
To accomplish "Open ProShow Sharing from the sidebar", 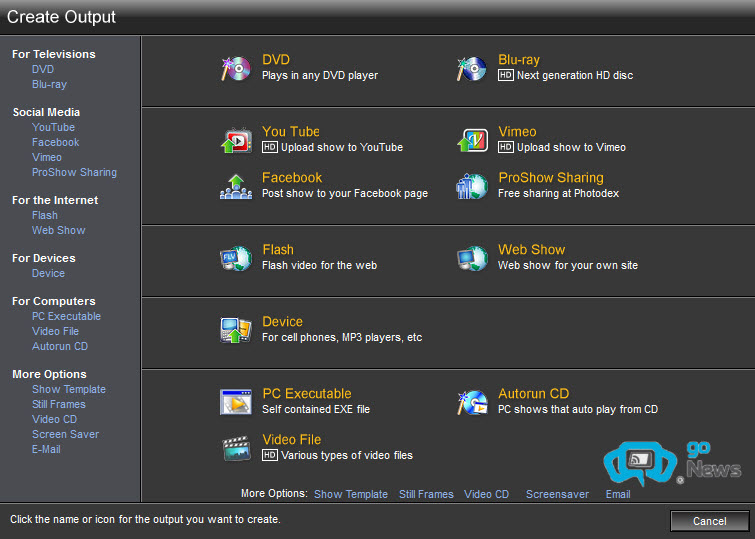I will tap(74, 172).
